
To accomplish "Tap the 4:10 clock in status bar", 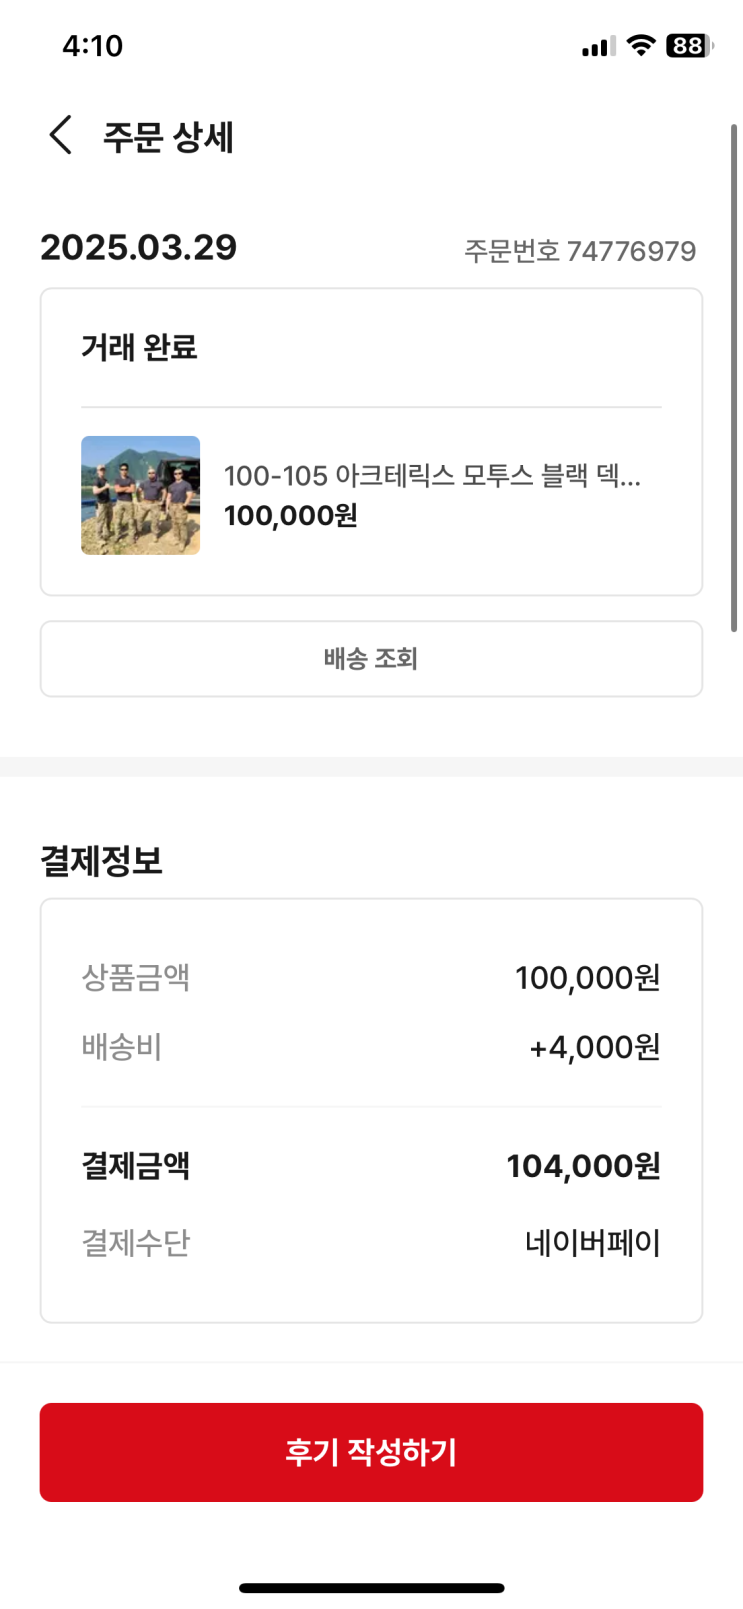I will tap(92, 46).
